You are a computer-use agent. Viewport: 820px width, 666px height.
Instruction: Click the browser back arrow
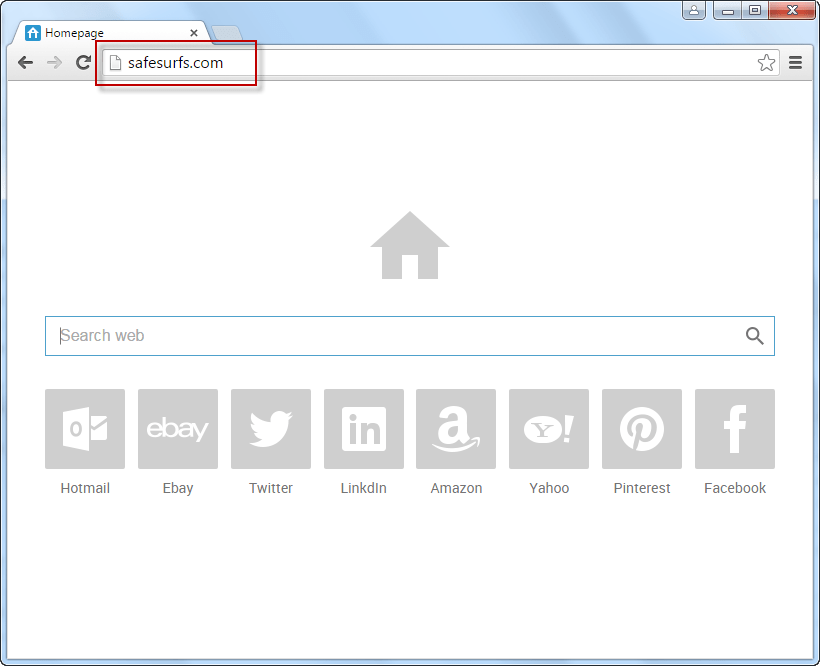click(x=25, y=63)
